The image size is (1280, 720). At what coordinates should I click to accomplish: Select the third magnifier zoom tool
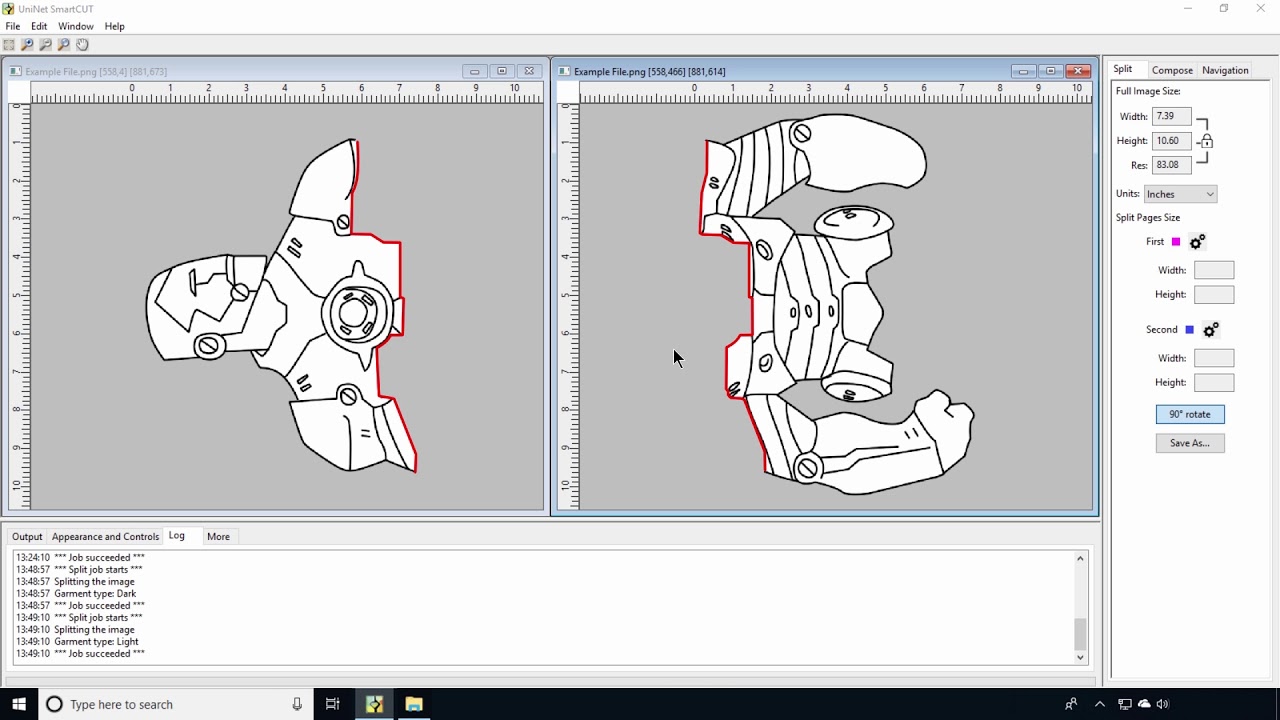tap(64, 44)
